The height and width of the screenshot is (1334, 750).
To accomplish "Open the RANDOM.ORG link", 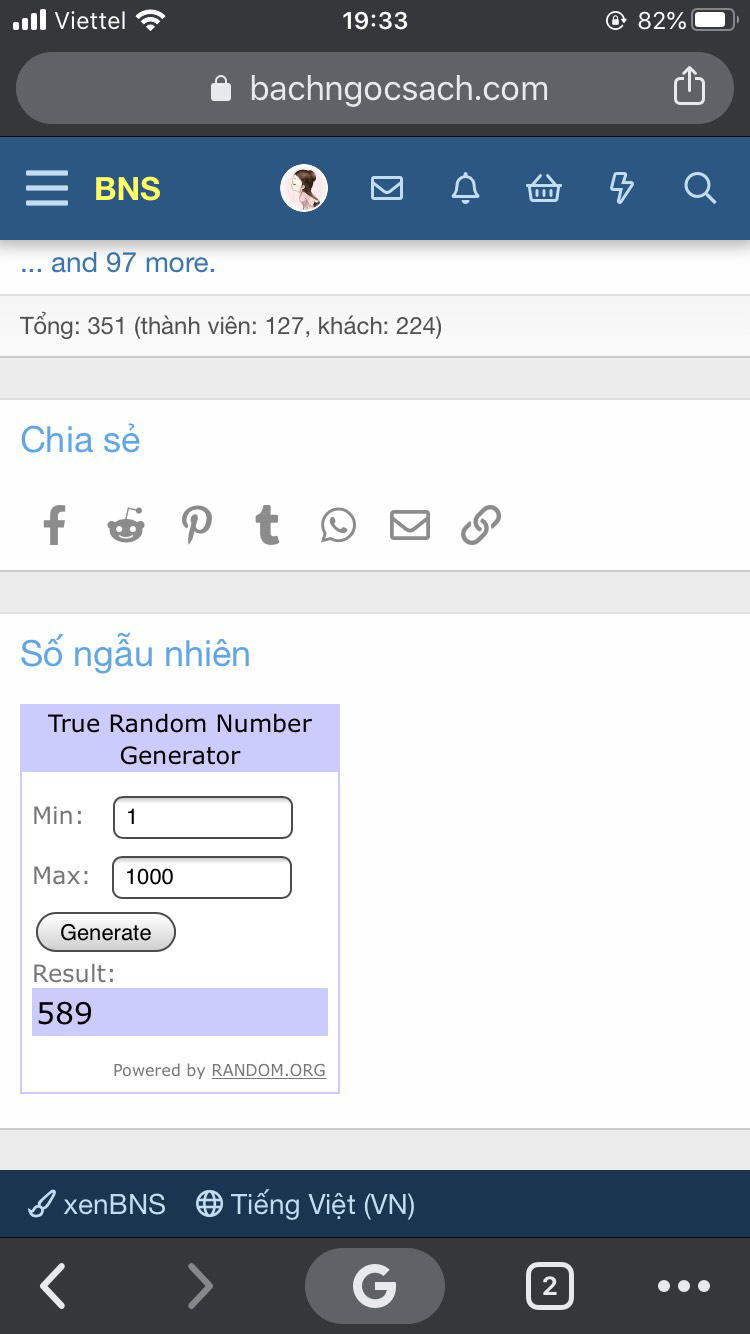I will click(x=268, y=1070).
